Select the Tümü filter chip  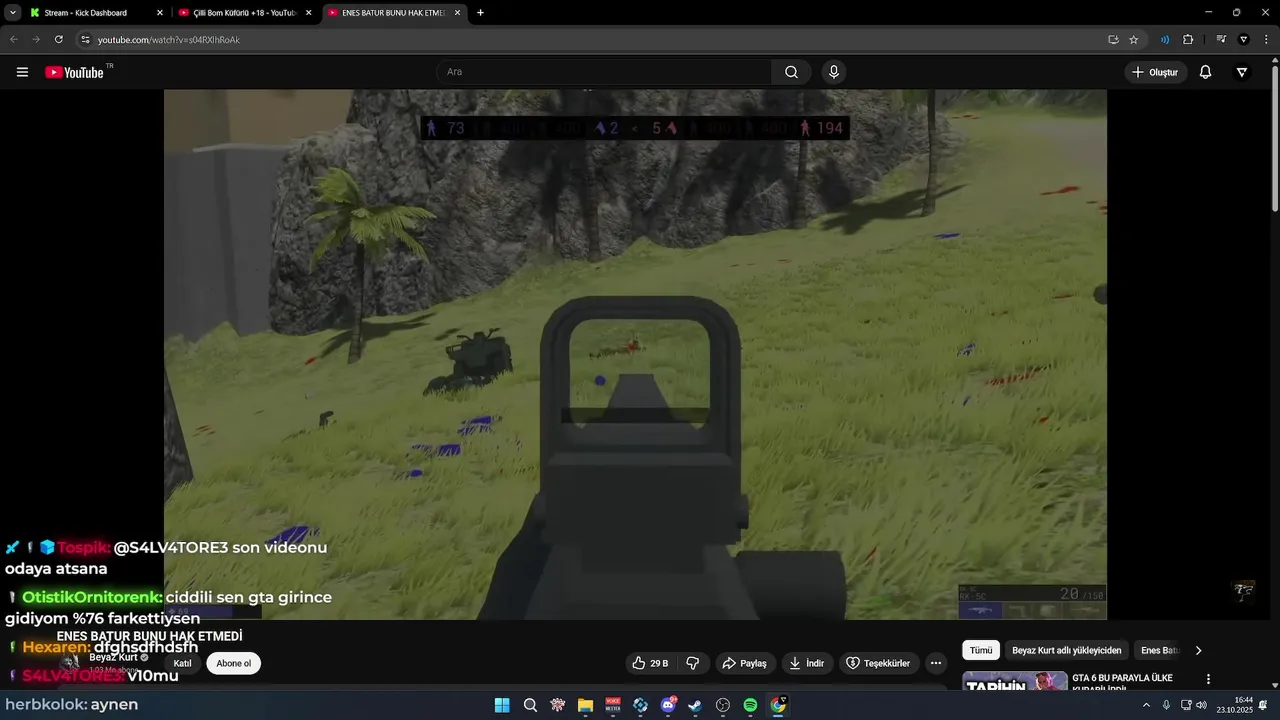coord(981,650)
